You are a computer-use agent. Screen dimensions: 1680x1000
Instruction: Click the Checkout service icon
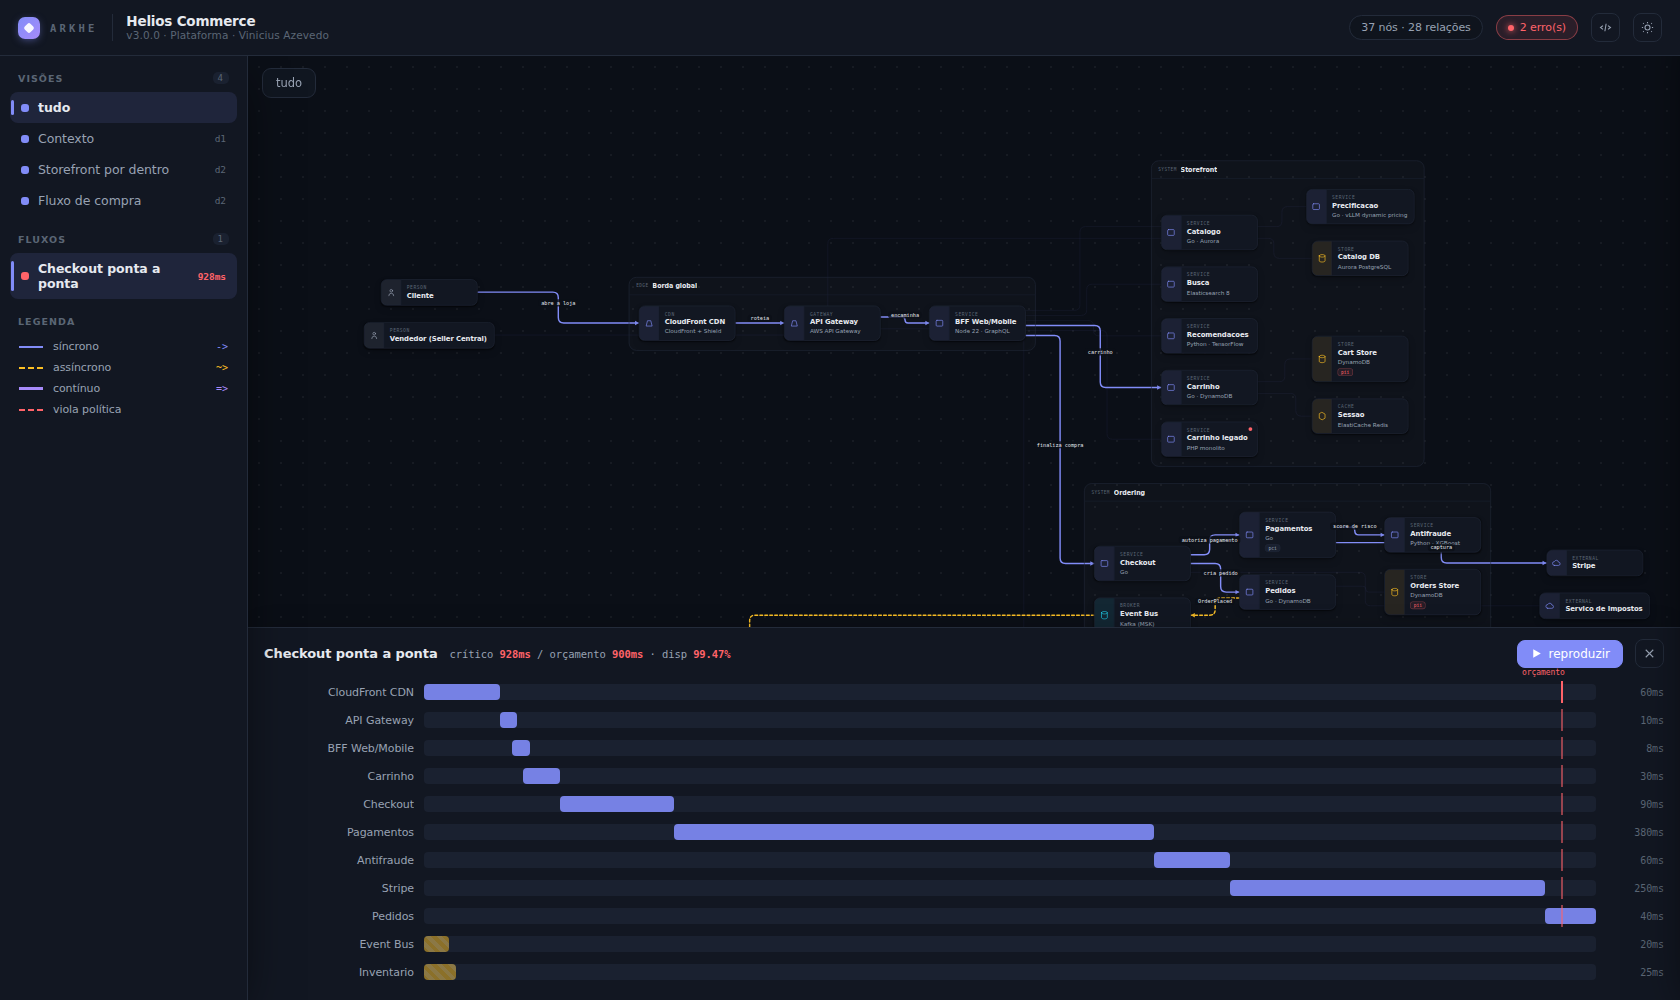point(1104,564)
